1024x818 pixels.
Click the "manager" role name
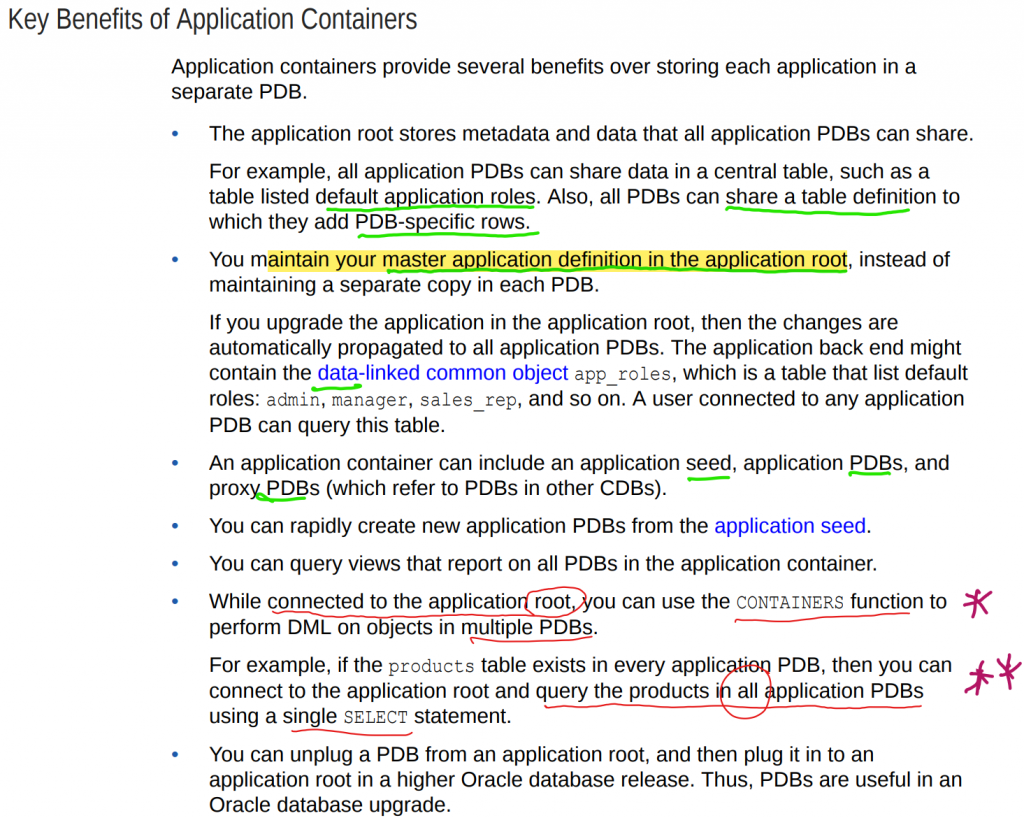pyautogui.click(x=371, y=399)
